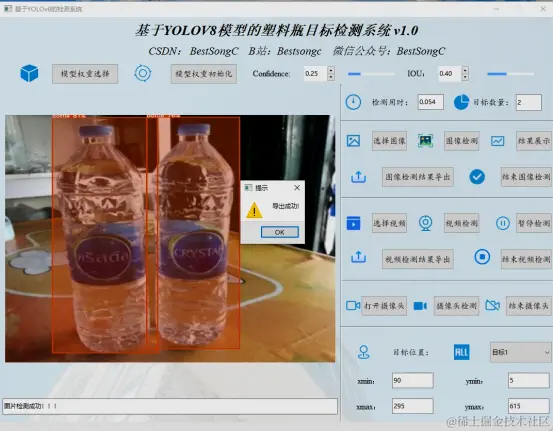Adjust the IOU slider

[510, 74]
